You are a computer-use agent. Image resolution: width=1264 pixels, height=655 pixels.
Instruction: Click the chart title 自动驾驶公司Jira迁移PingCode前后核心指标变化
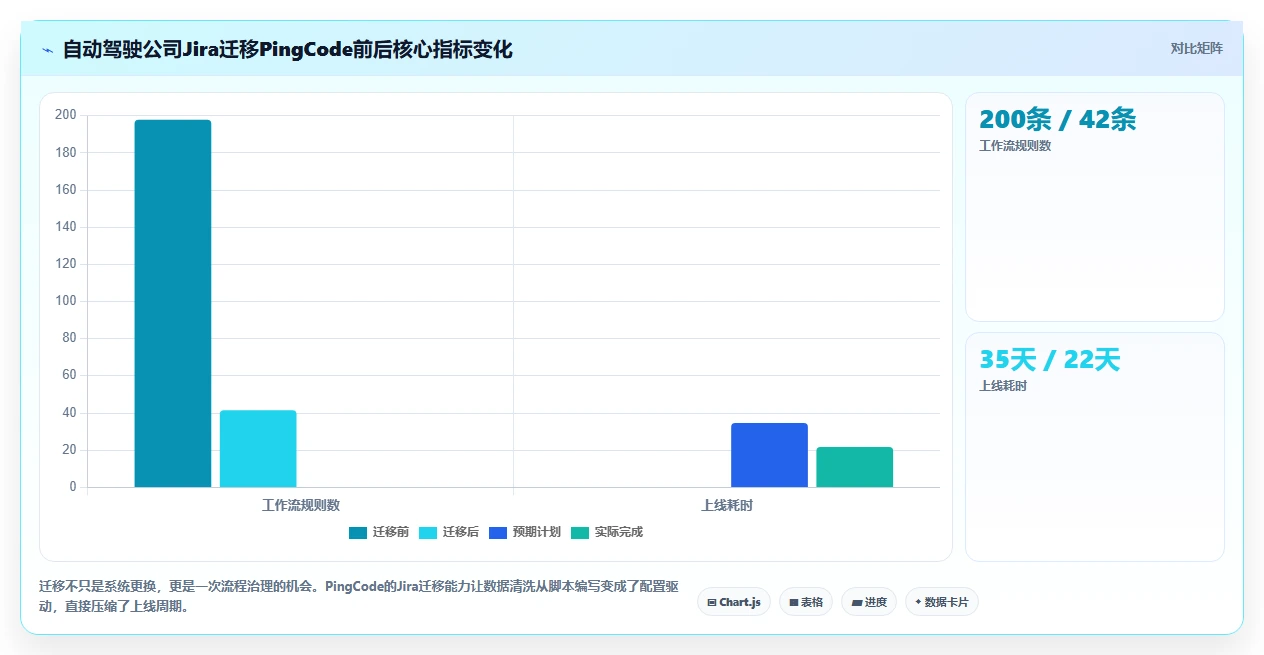tap(288, 50)
